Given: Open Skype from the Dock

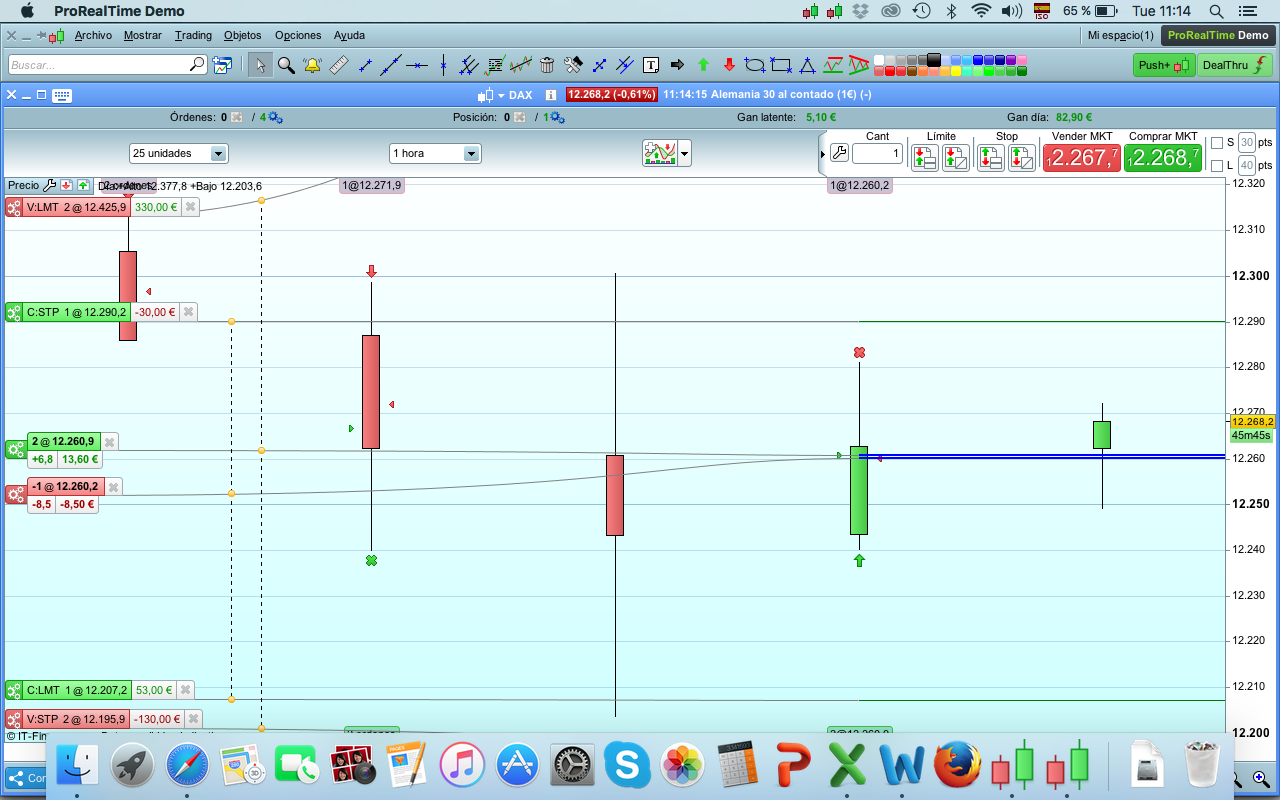Looking at the screenshot, I should coord(627,765).
